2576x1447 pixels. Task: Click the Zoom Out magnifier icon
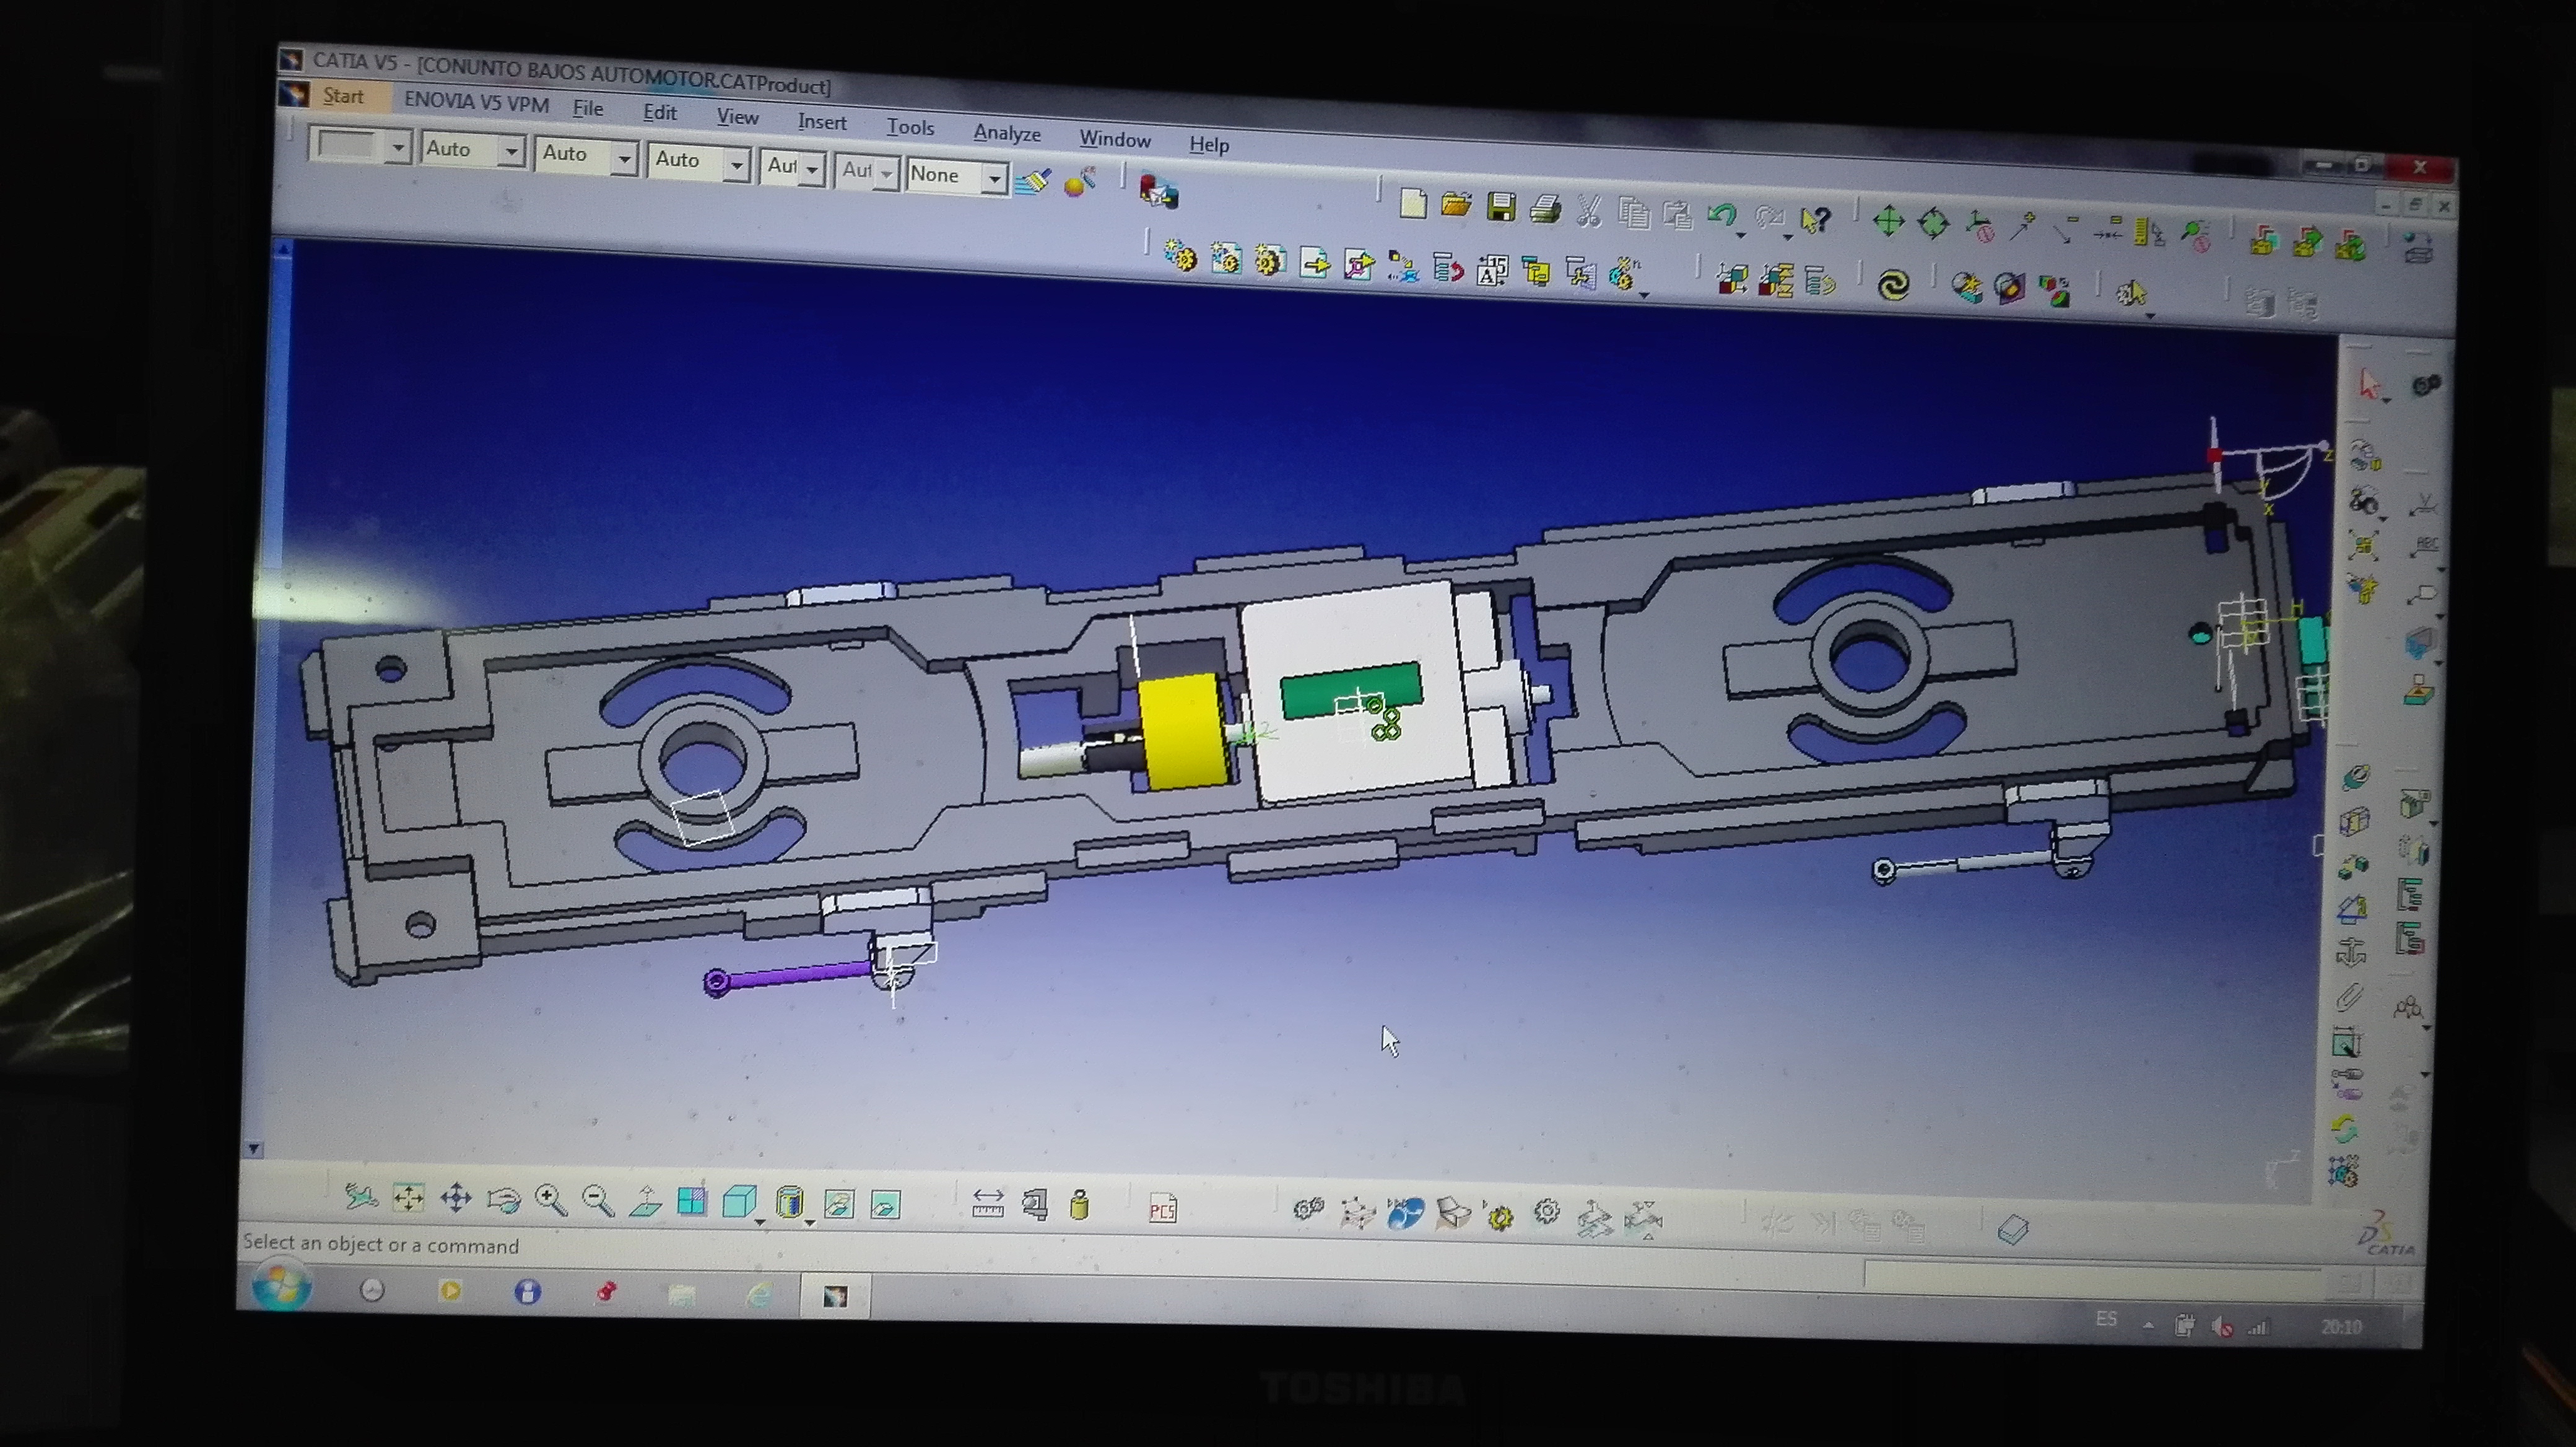[x=598, y=1201]
